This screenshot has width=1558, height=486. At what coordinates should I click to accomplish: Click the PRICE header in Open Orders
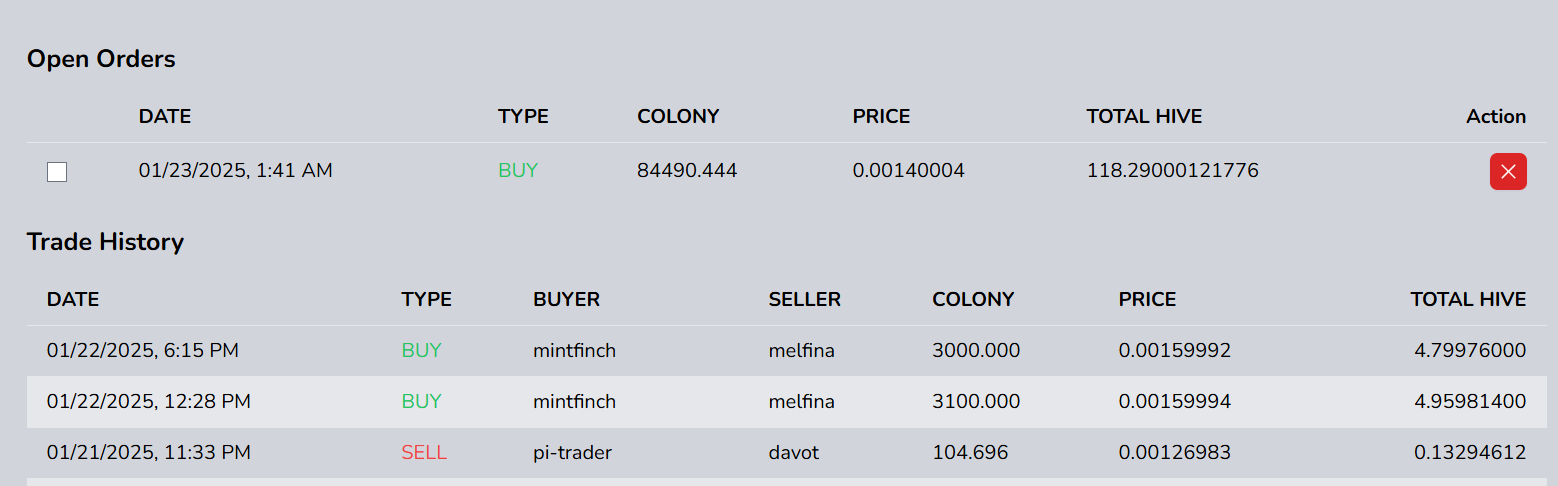(881, 116)
